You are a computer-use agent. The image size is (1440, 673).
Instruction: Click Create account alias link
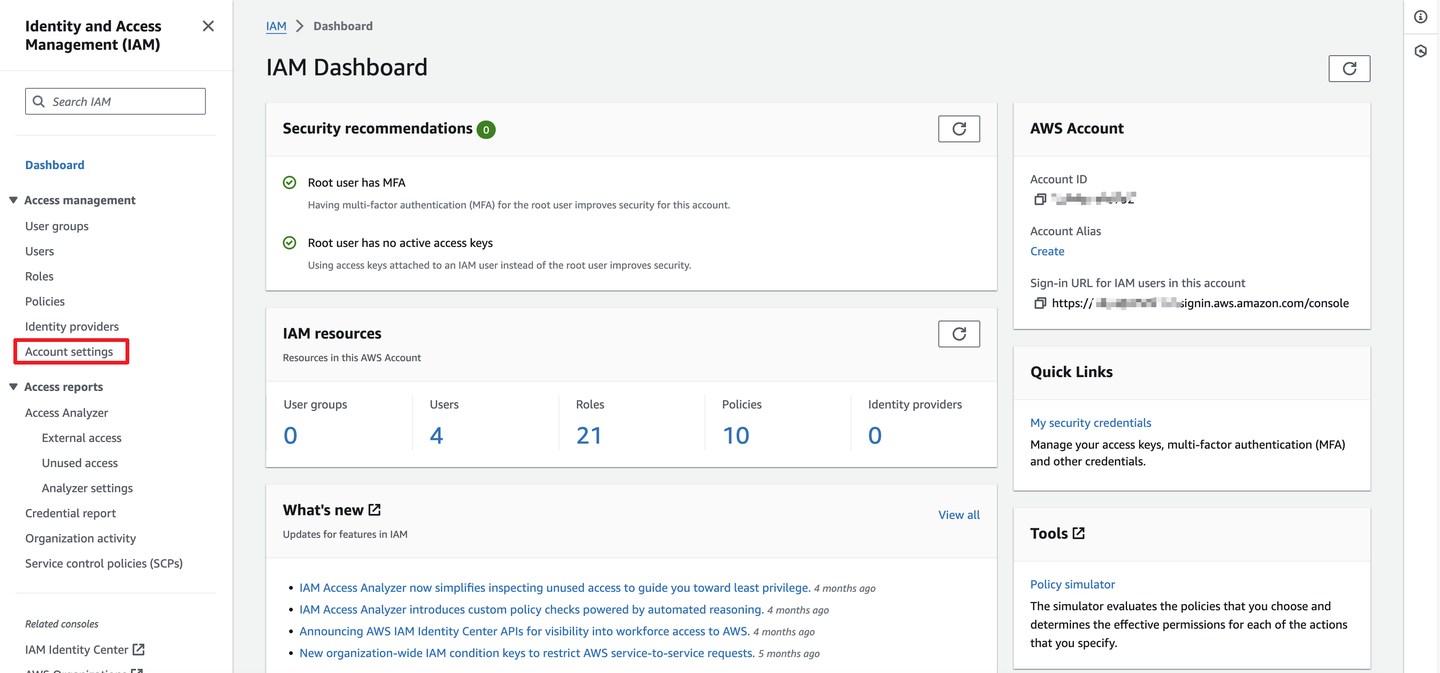[1047, 251]
